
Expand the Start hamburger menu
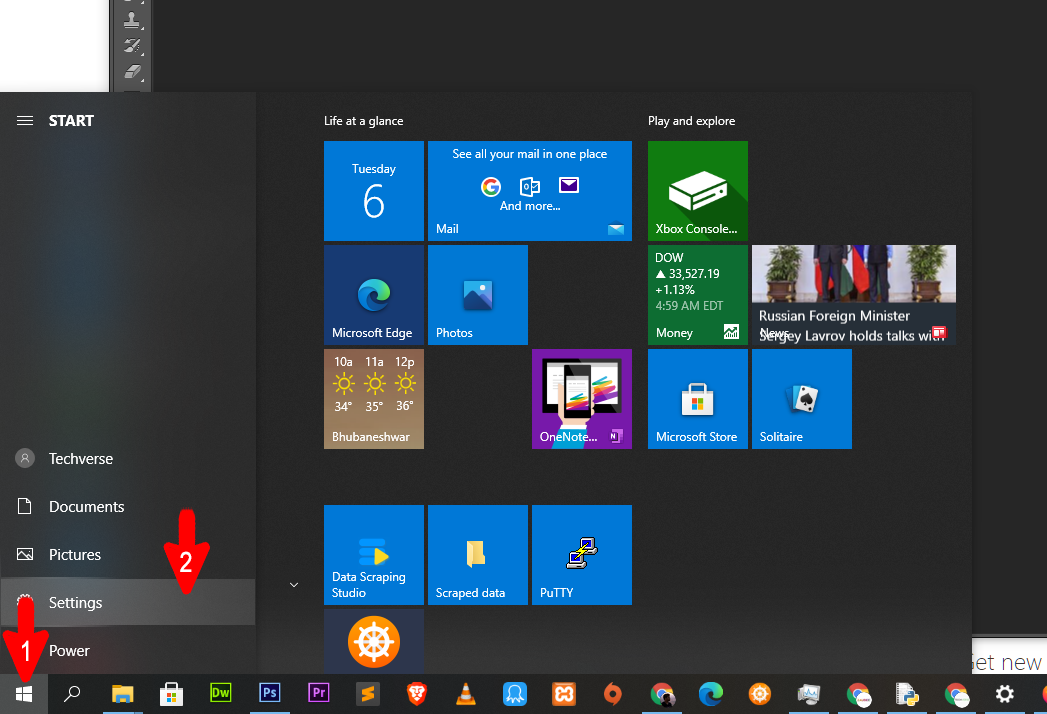click(x=25, y=121)
